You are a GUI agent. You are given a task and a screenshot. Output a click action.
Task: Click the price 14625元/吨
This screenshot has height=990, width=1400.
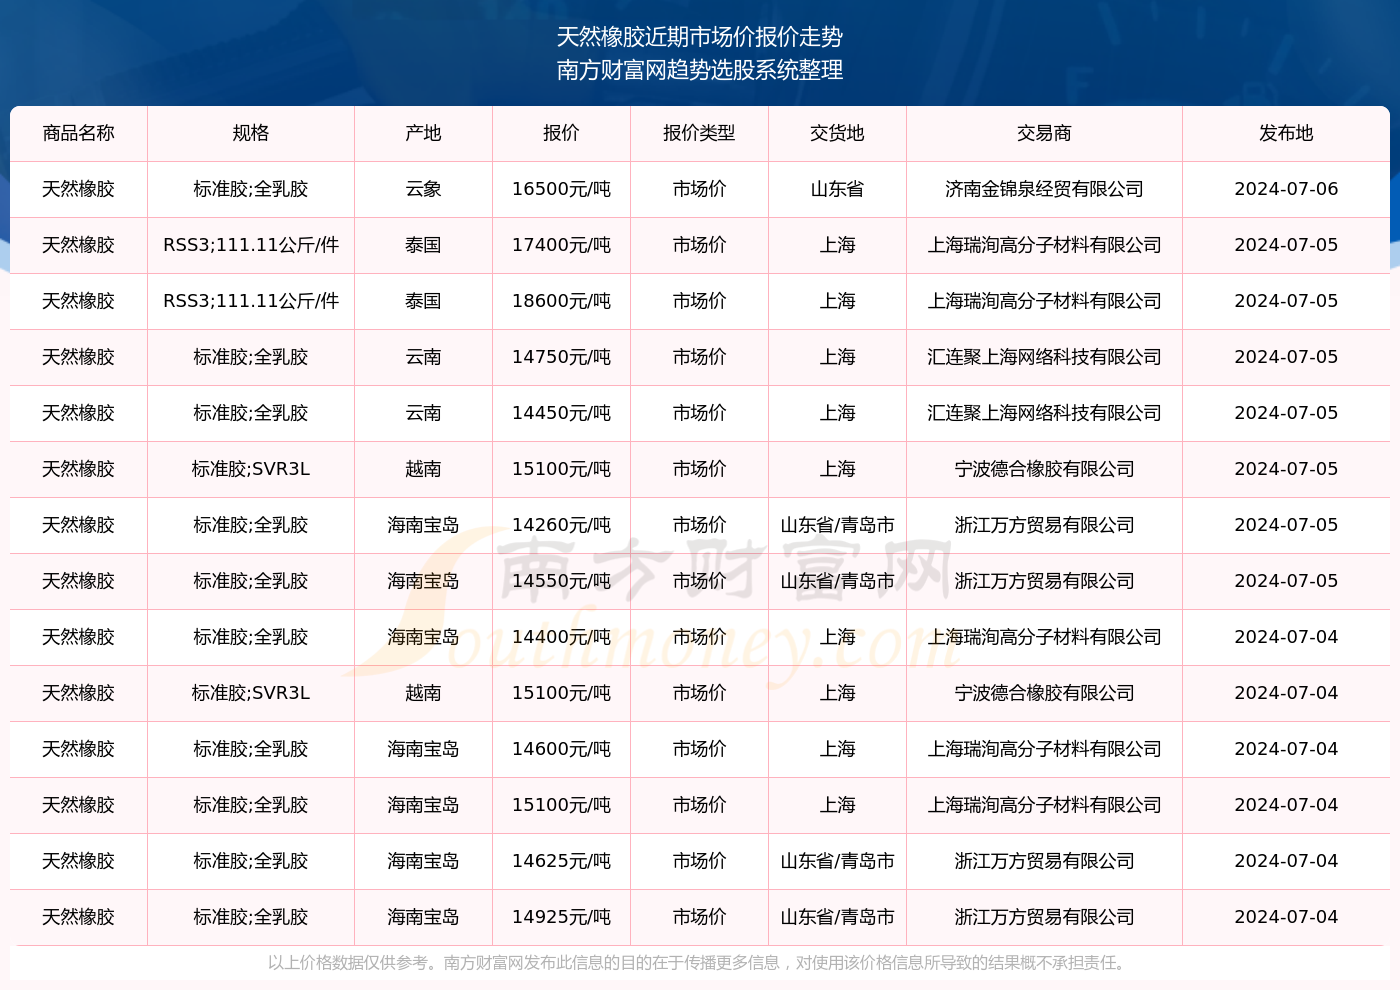pos(561,861)
